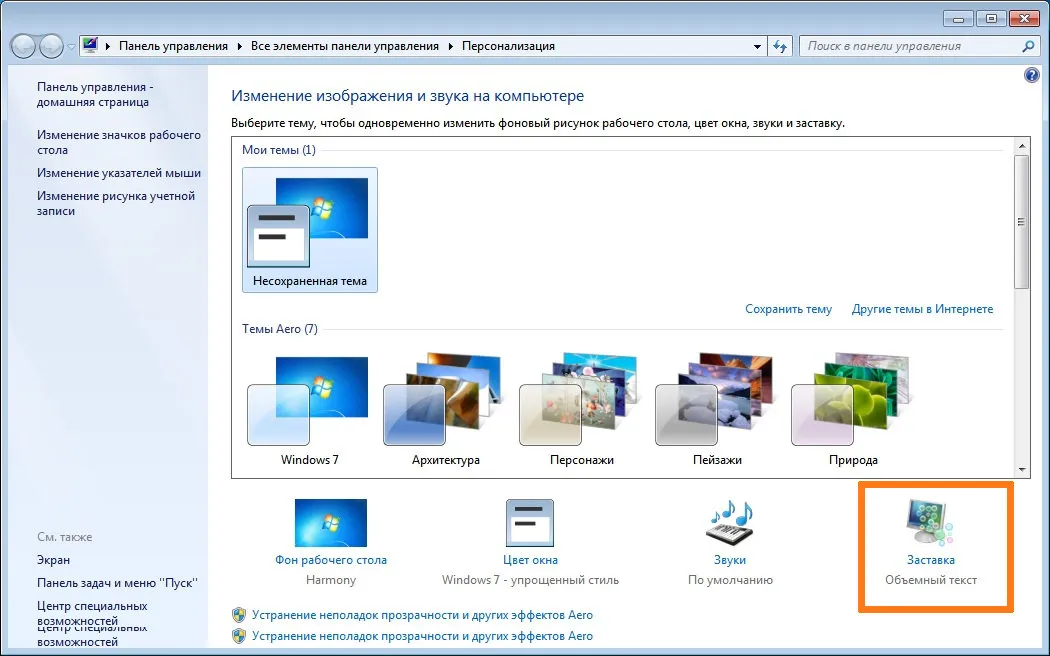Click the shield icon of first Aero troubleshooting link
1050x656 pixels.
pyautogui.click(x=239, y=614)
